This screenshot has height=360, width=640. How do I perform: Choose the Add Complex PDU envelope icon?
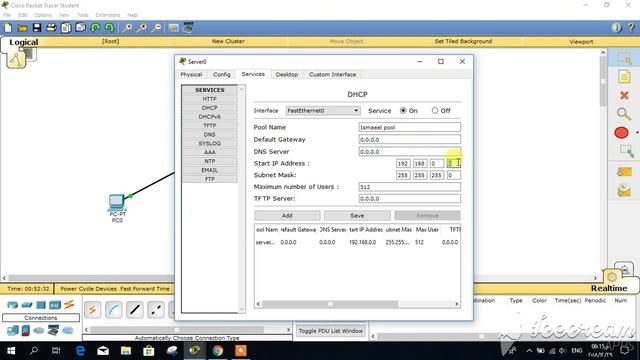[624, 190]
